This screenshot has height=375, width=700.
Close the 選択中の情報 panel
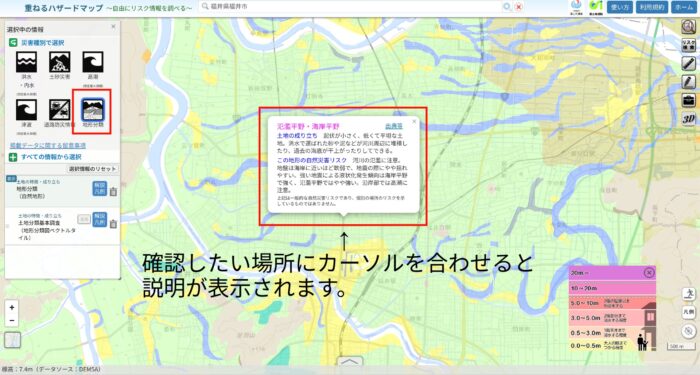113,27
